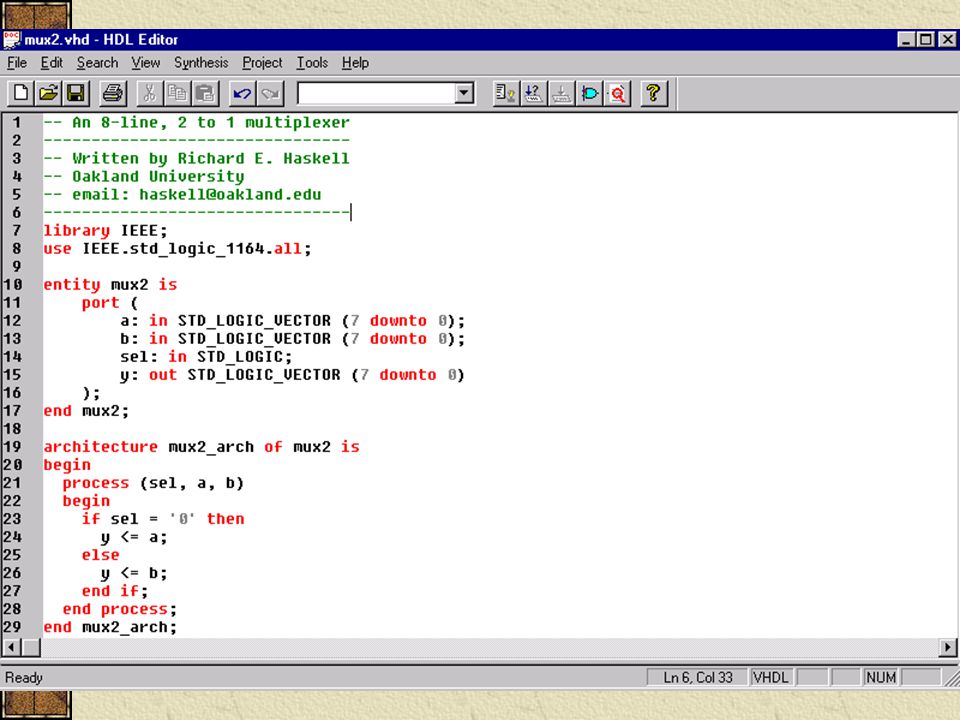Print the file with the printer icon
The image size is (960, 720).
point(113,94)
